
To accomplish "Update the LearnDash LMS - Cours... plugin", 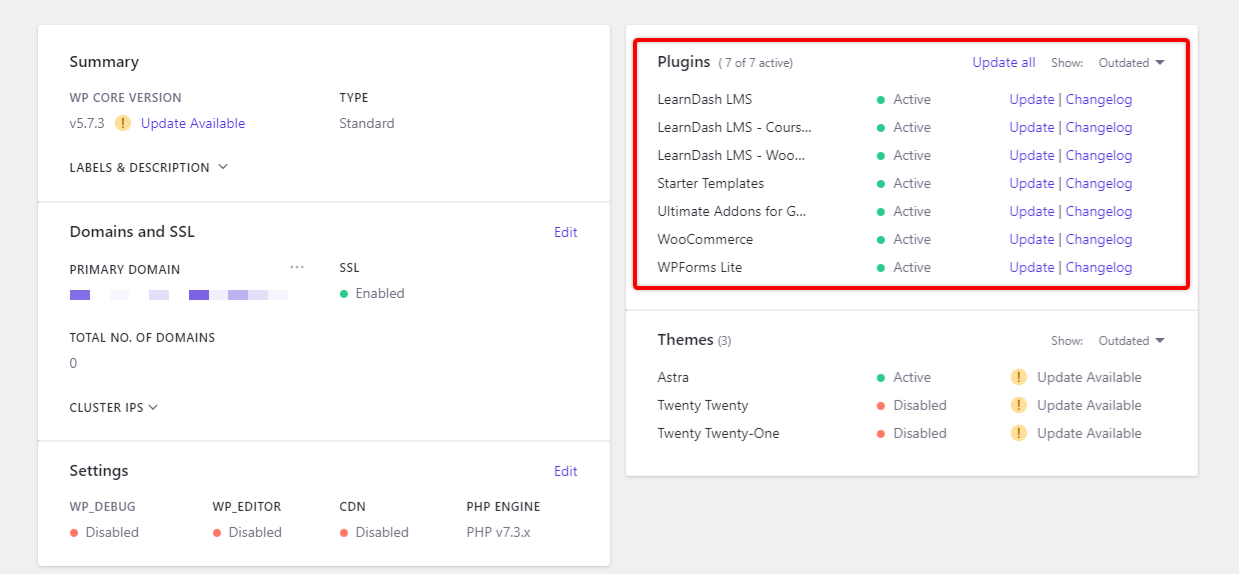I will point(1032,127).
